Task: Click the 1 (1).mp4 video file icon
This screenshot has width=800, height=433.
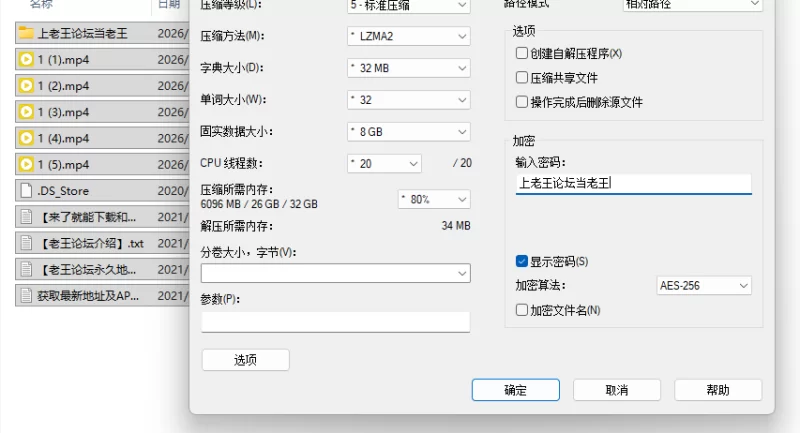Action: tap(26, 59)
